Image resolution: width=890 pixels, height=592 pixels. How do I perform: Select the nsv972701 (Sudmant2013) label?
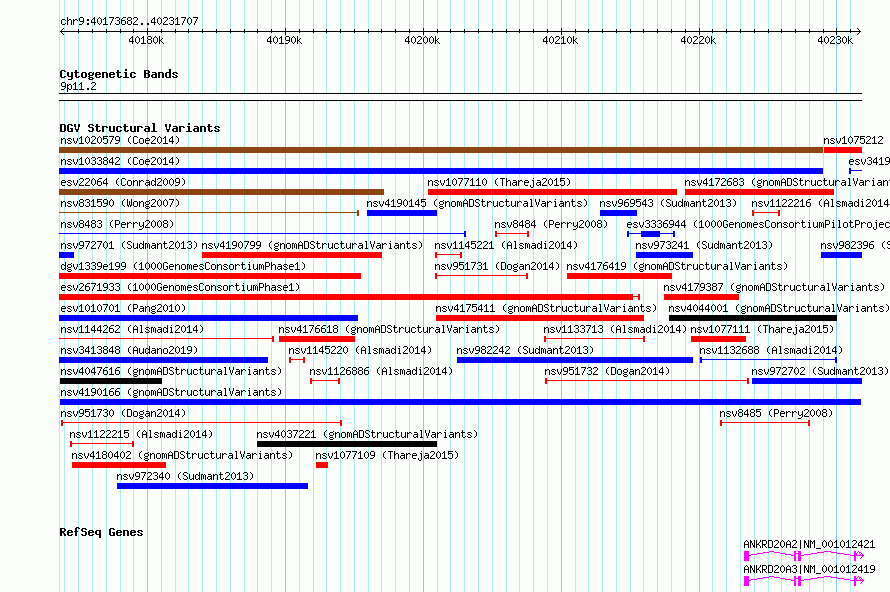click(x=129, y=245)
